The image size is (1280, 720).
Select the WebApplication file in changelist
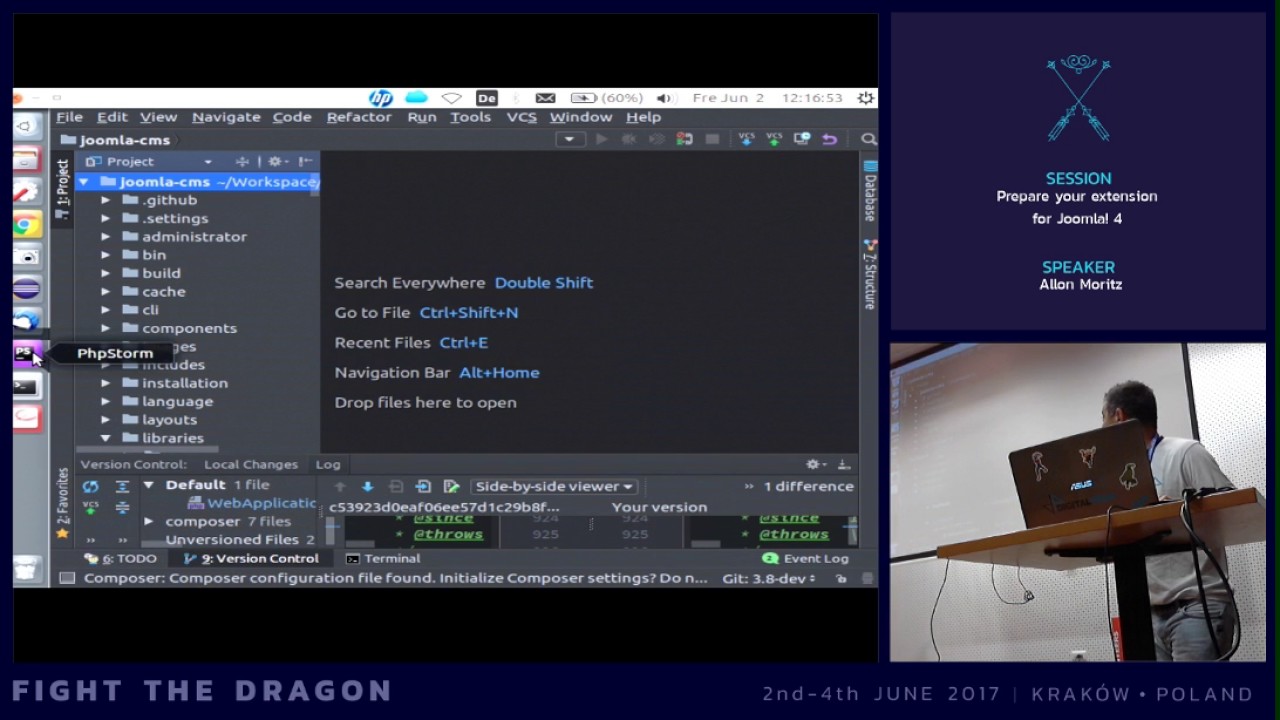pyautogui.click(x=251, y=503)
